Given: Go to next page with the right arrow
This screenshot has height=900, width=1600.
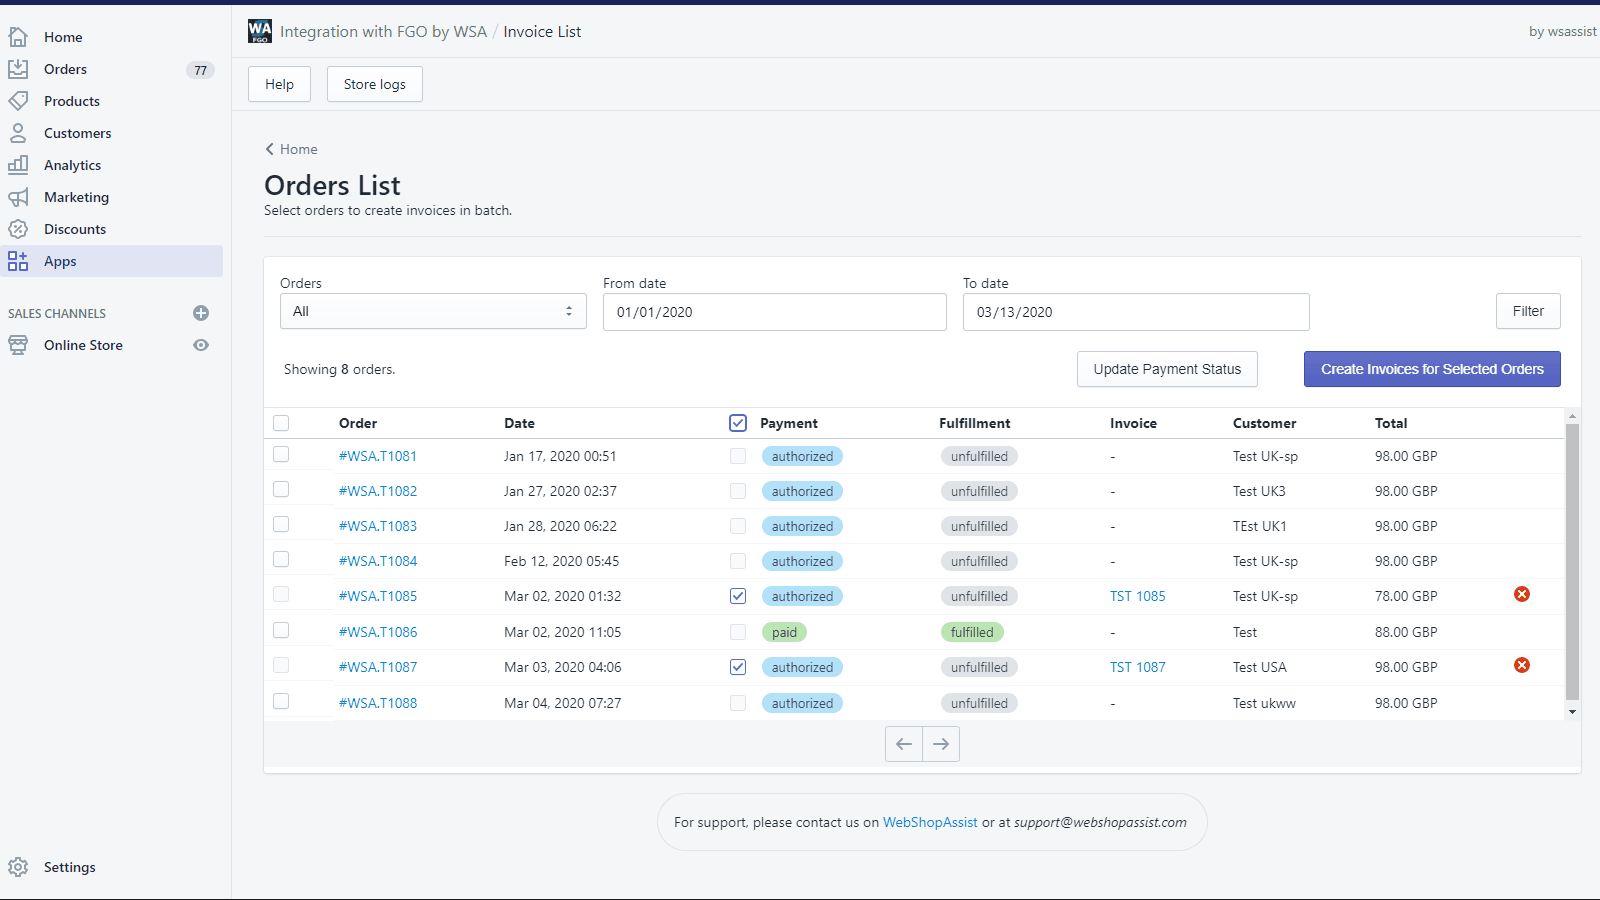Looking at the screenshot, I should 941,744.
